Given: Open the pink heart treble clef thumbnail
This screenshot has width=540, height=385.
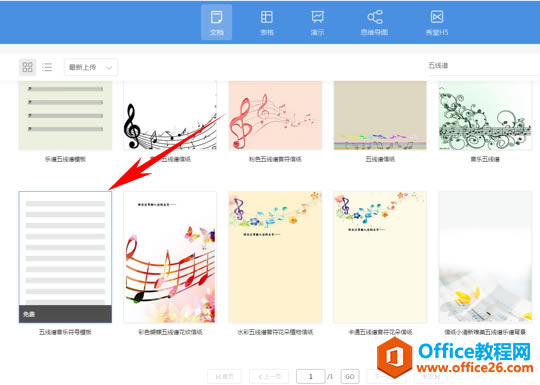Looking at the screenshot, I should point(275,116).
